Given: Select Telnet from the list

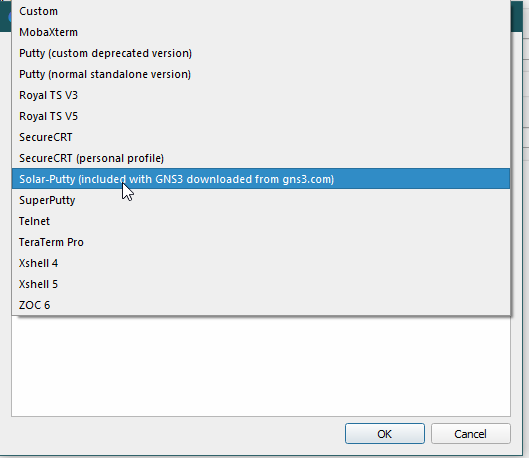Looking at the screenshot, I should pos(261,221).
